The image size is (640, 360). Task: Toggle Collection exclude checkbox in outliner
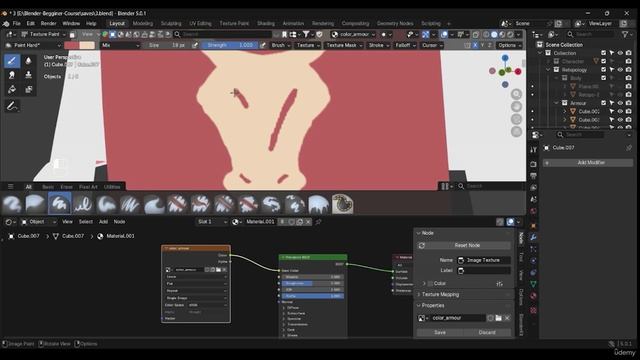click(603, 53)
